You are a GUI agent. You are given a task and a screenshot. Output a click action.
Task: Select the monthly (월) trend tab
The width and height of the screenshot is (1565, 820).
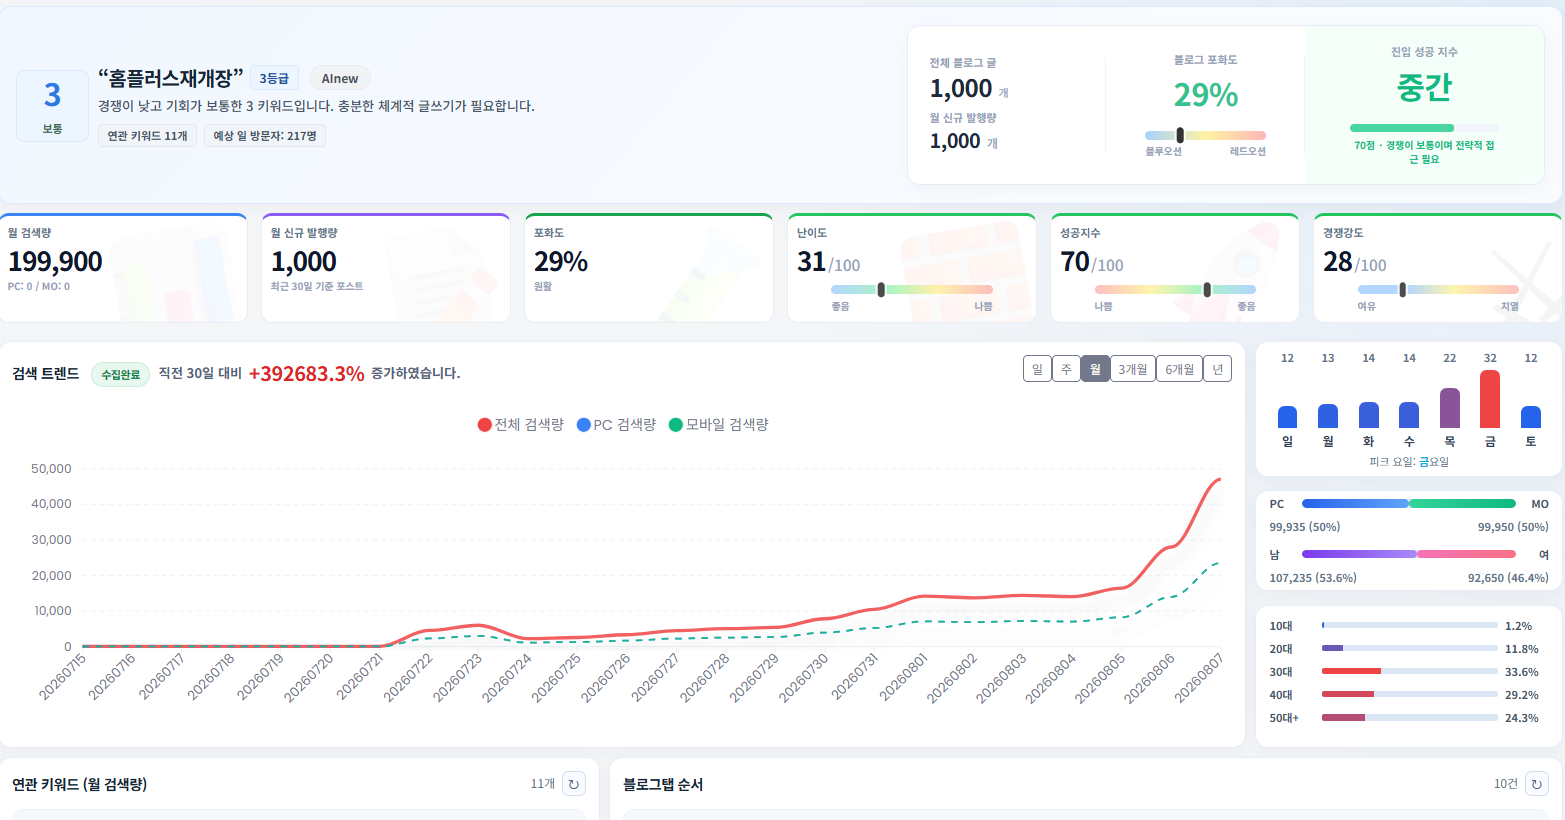tap(1095, 369)
